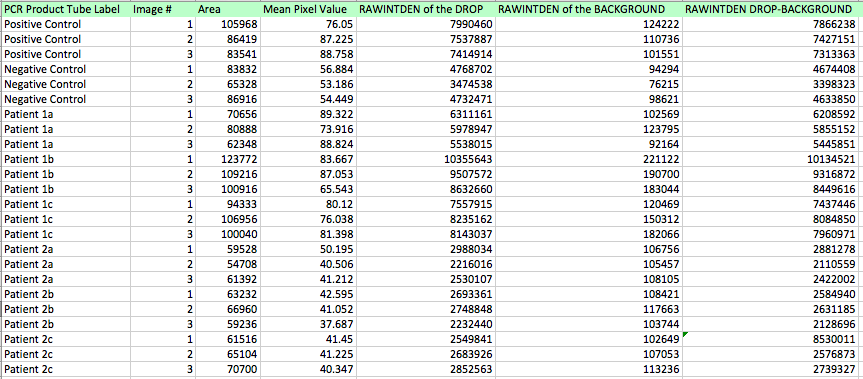Select the background value 221122

pos(589,159)
